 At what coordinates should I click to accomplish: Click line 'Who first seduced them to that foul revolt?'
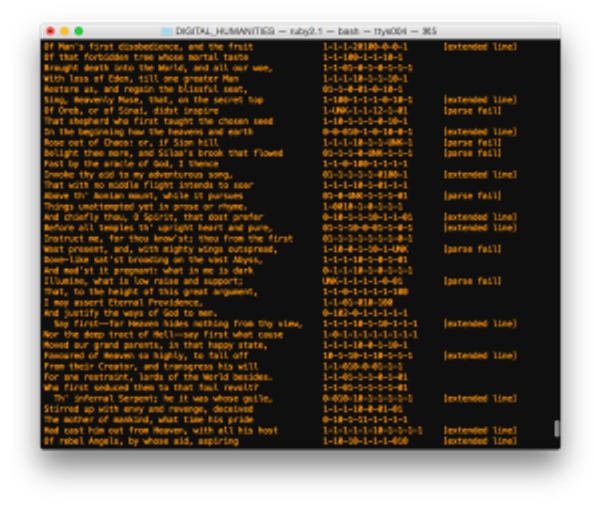(151, 388)
